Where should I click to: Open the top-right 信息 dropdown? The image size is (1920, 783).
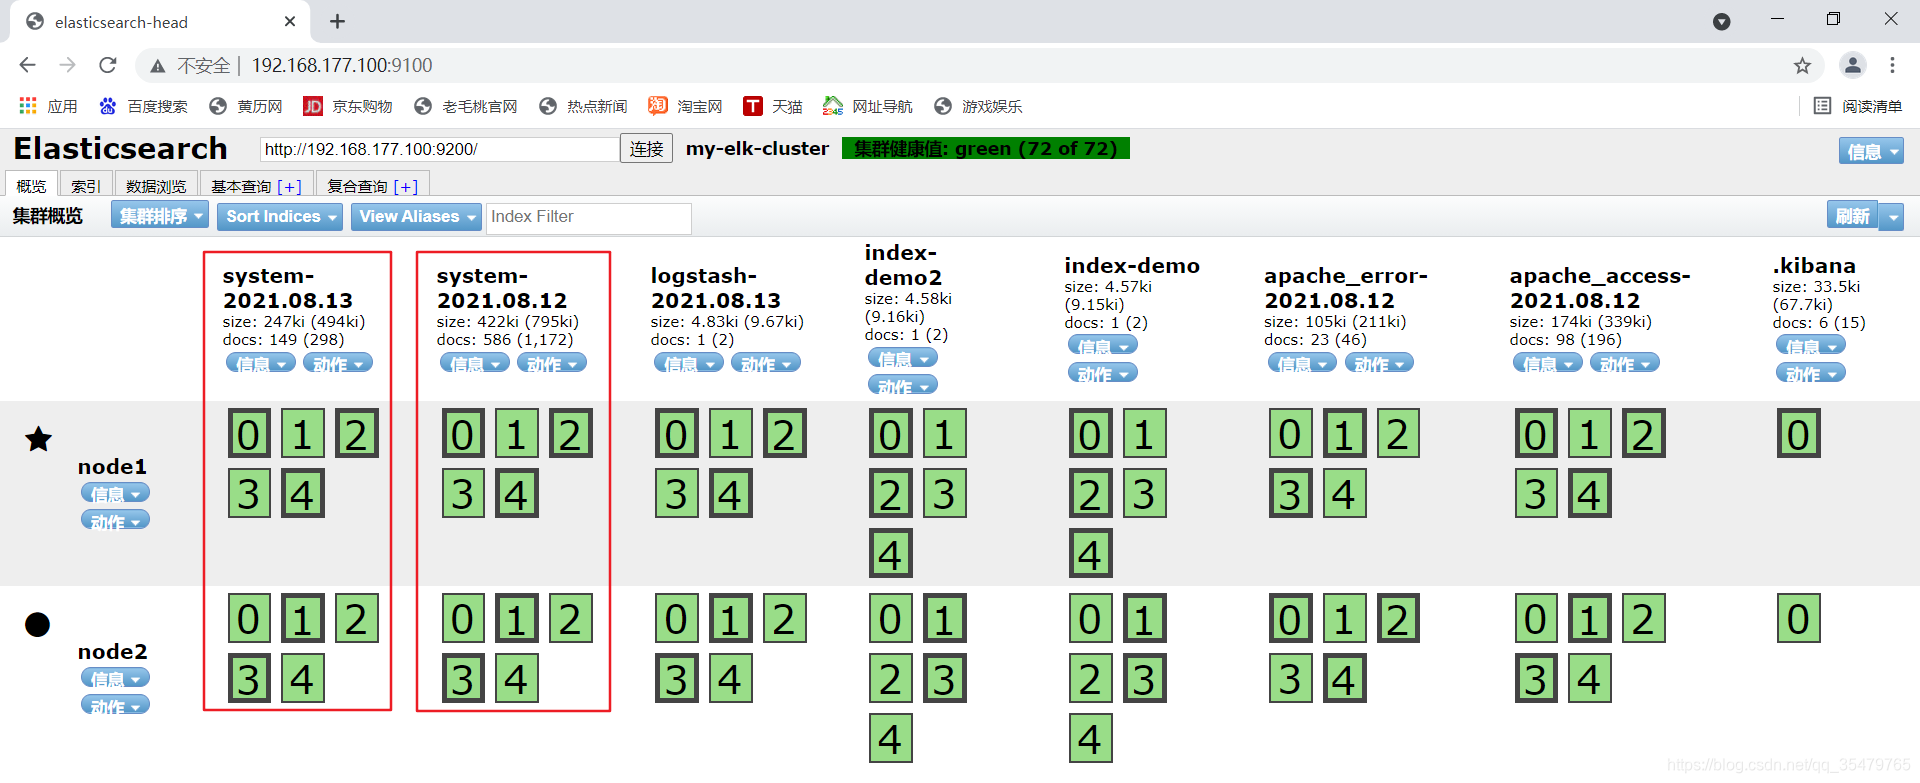click(x=1871, y=151)
